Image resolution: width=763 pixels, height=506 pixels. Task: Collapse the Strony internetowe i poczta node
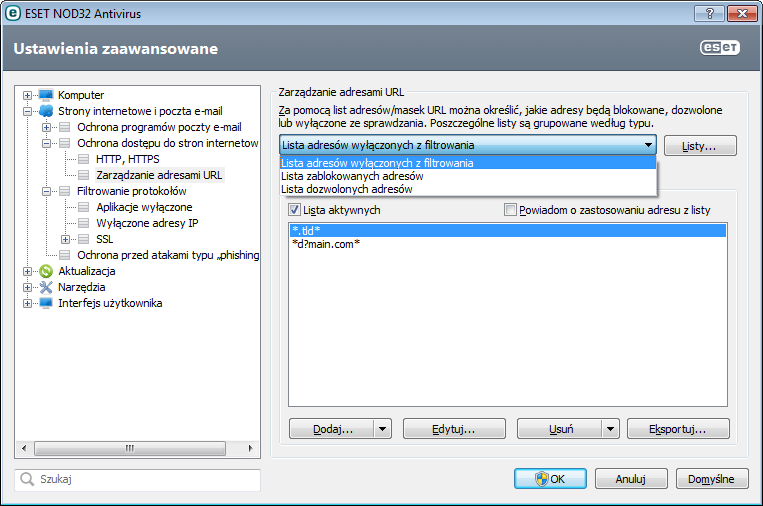pos(27,111)
